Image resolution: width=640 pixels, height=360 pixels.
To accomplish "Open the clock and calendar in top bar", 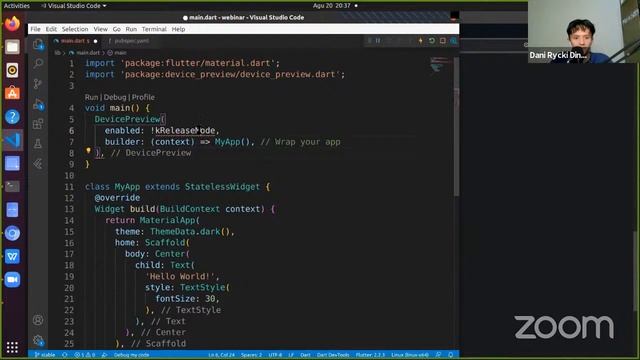I will tap(332, 6).
